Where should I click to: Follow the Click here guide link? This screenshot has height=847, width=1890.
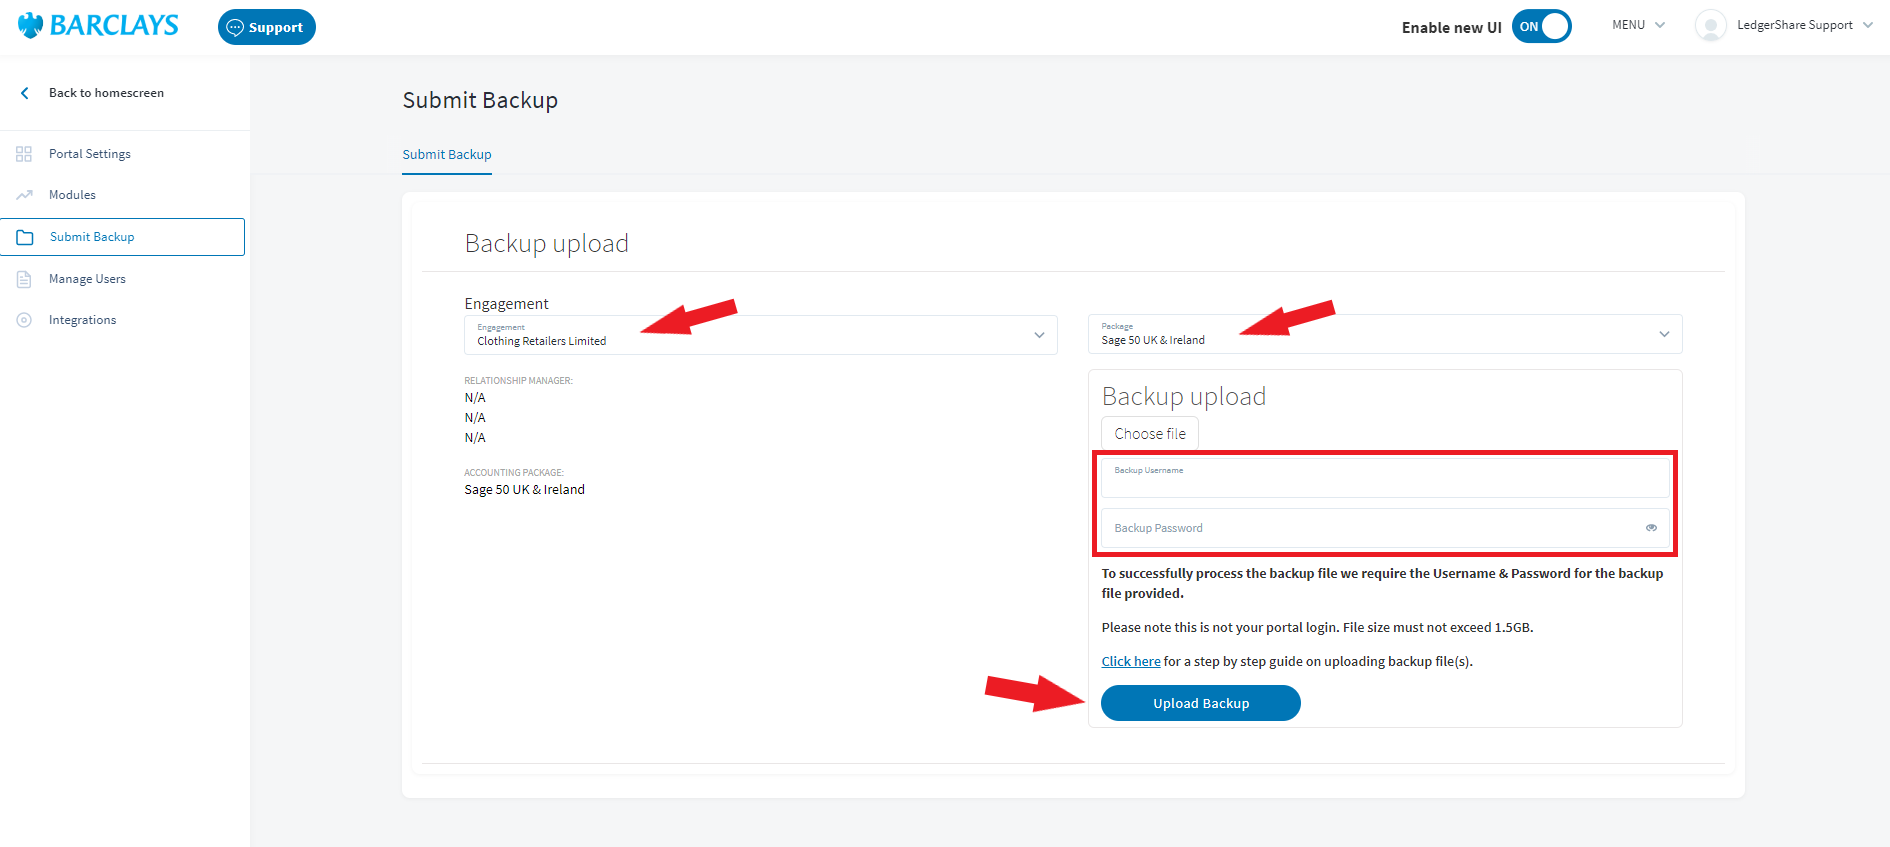pos(1130,662)
